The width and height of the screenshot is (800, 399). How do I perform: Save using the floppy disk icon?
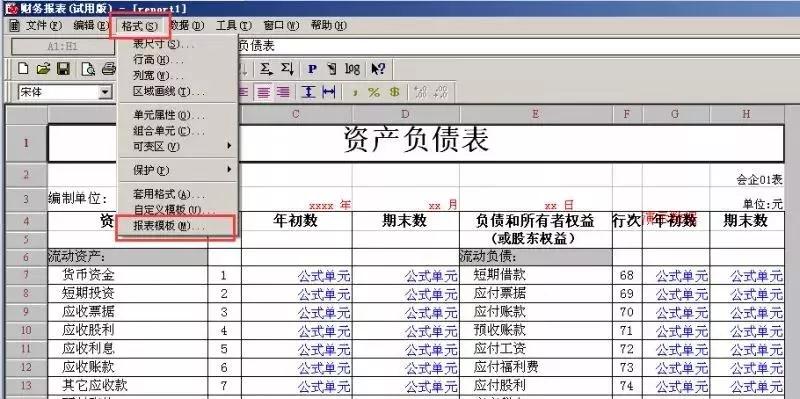tap(63, 68)
